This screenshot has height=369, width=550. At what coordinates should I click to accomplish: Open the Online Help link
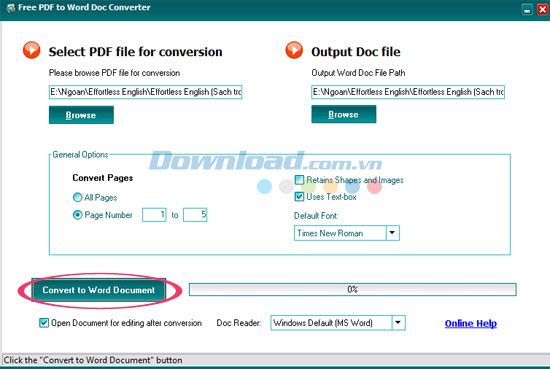click(x=471, y=323)
